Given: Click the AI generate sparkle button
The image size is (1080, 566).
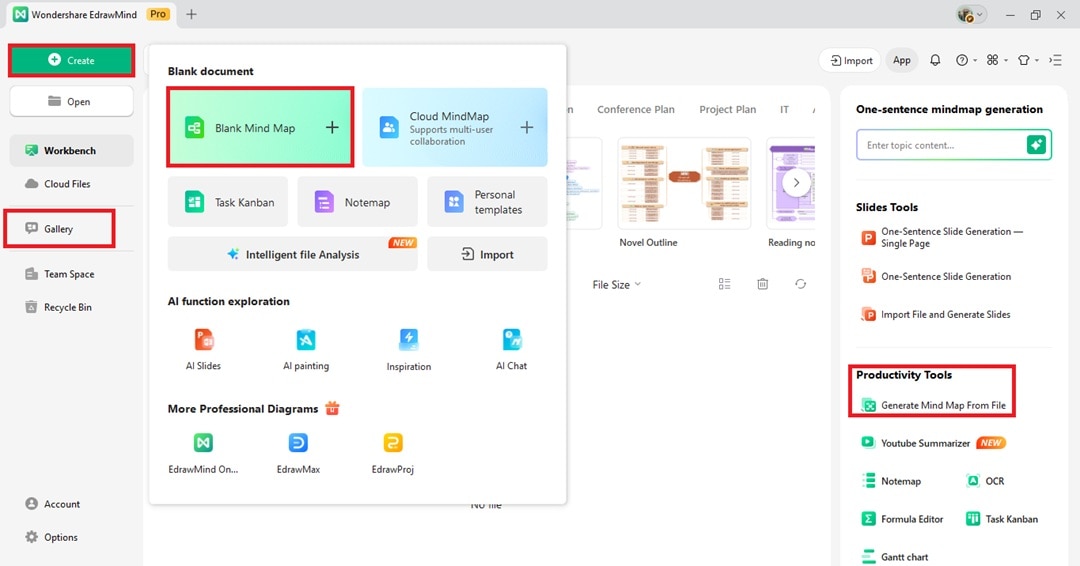Looking at the screenshot, I should tap(1037, 145).
